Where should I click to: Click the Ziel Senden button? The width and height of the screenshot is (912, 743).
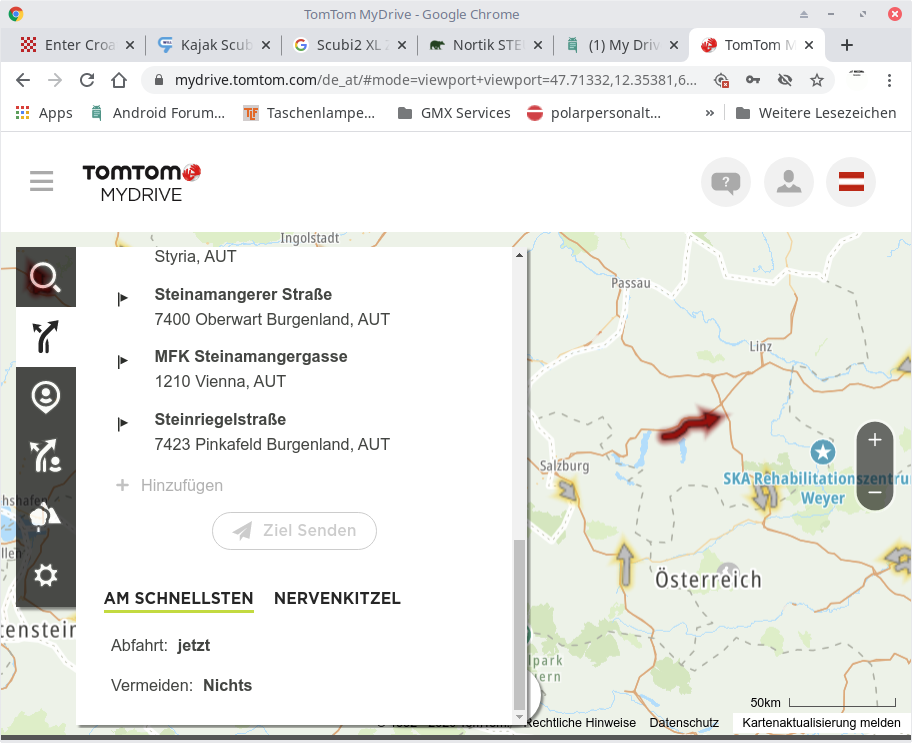click(294, 531)
